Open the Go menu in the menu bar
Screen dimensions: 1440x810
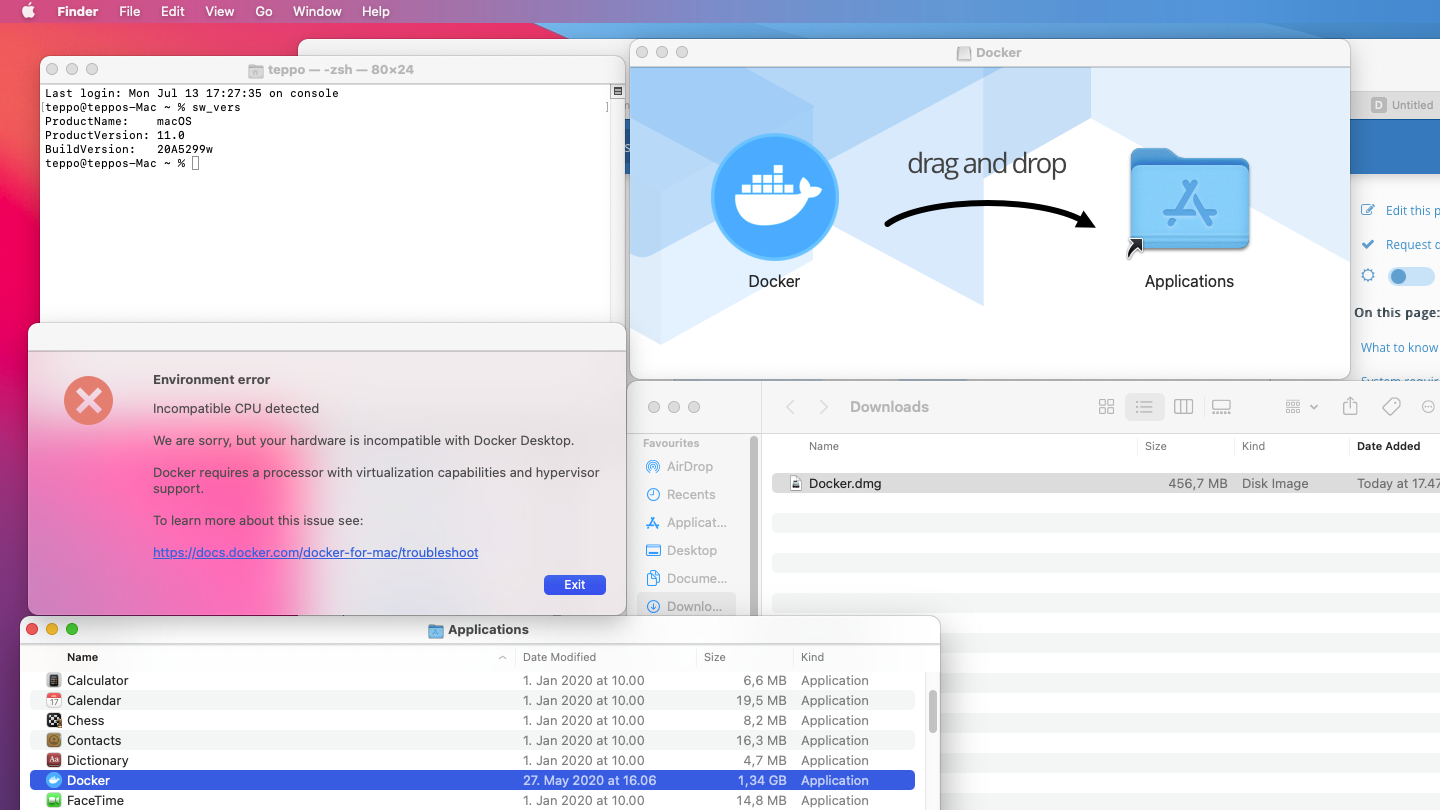coord(264,11)
